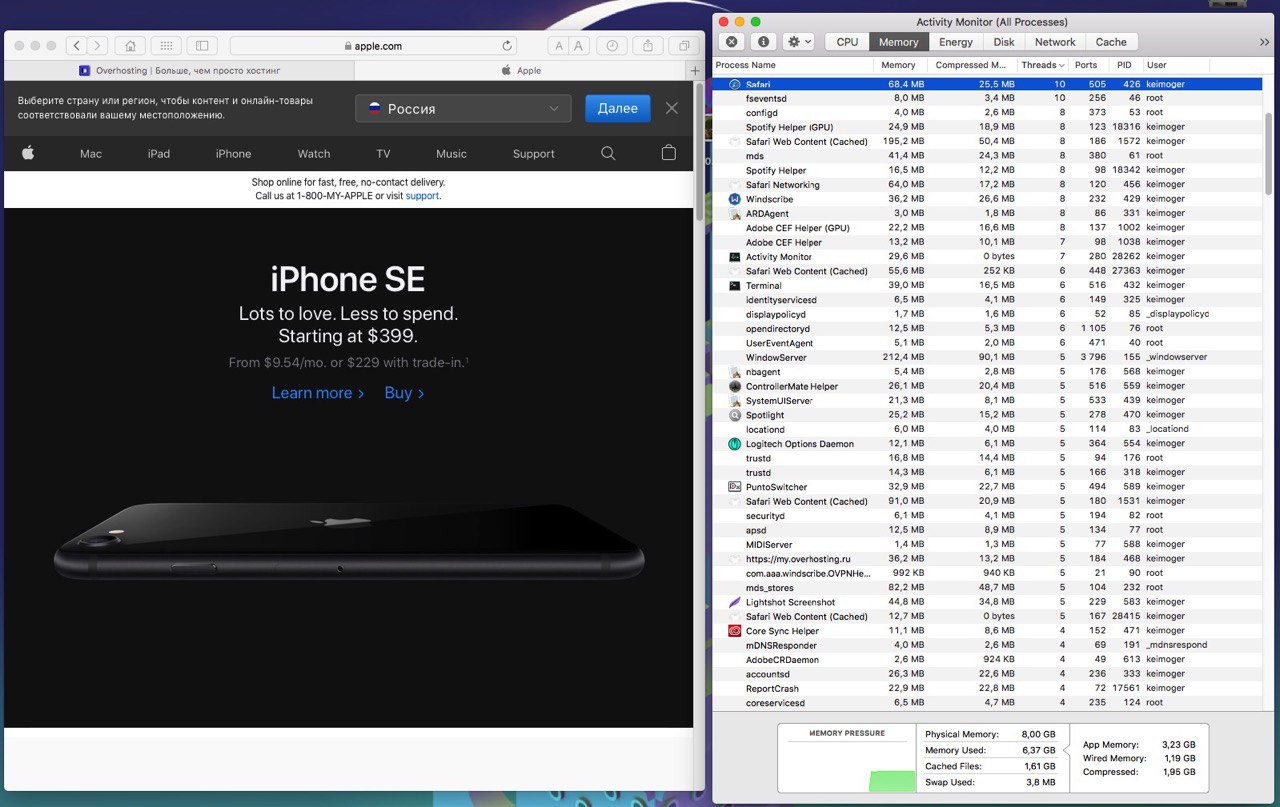
Task: Select Logitech Options Daemon row
Action: pos(988,444)
